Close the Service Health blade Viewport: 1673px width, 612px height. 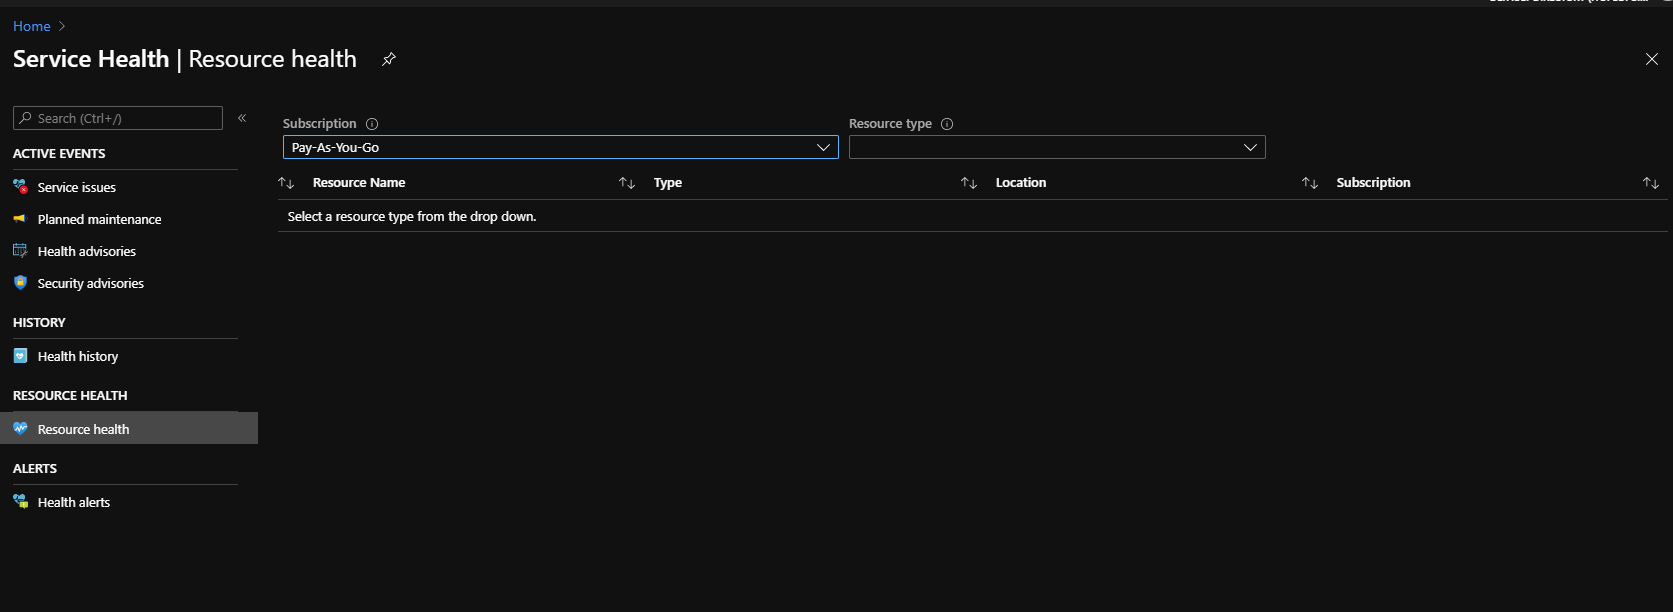(x=1652, y=59)
